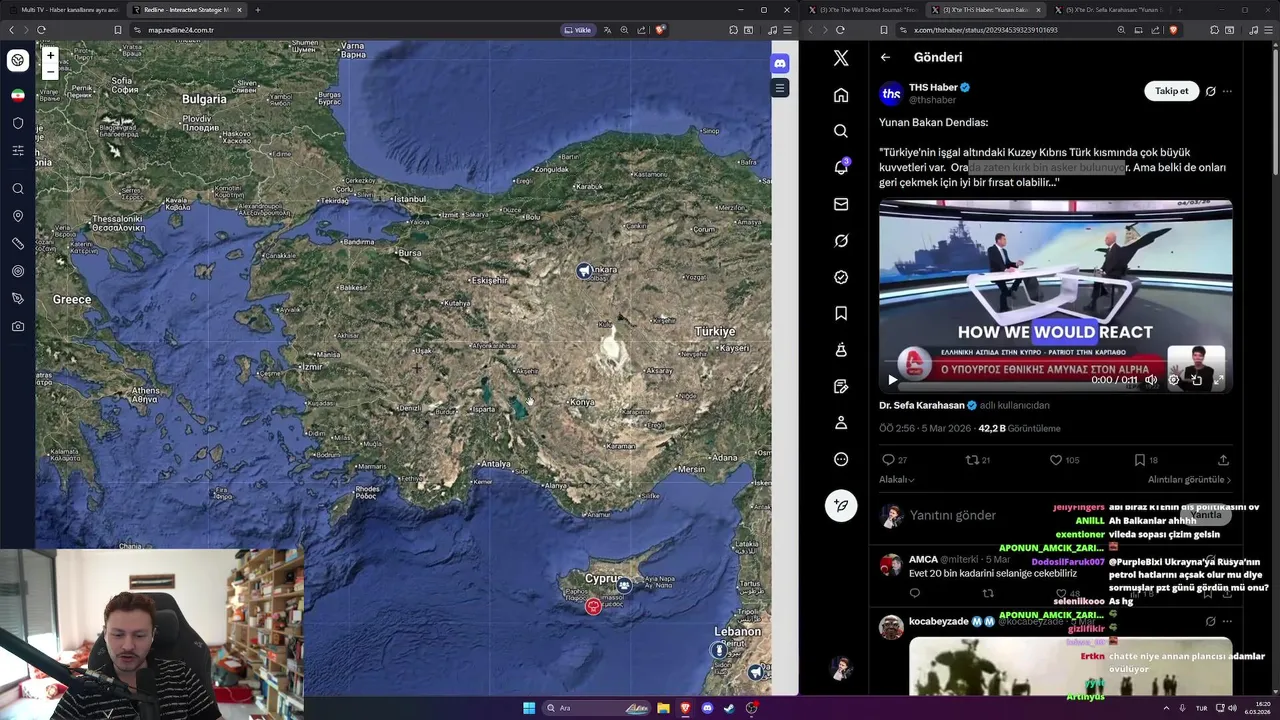This screenshot has height=720, width=1280.
Task: Go to X Home in sidebar
Action: [x=841, y=95]
